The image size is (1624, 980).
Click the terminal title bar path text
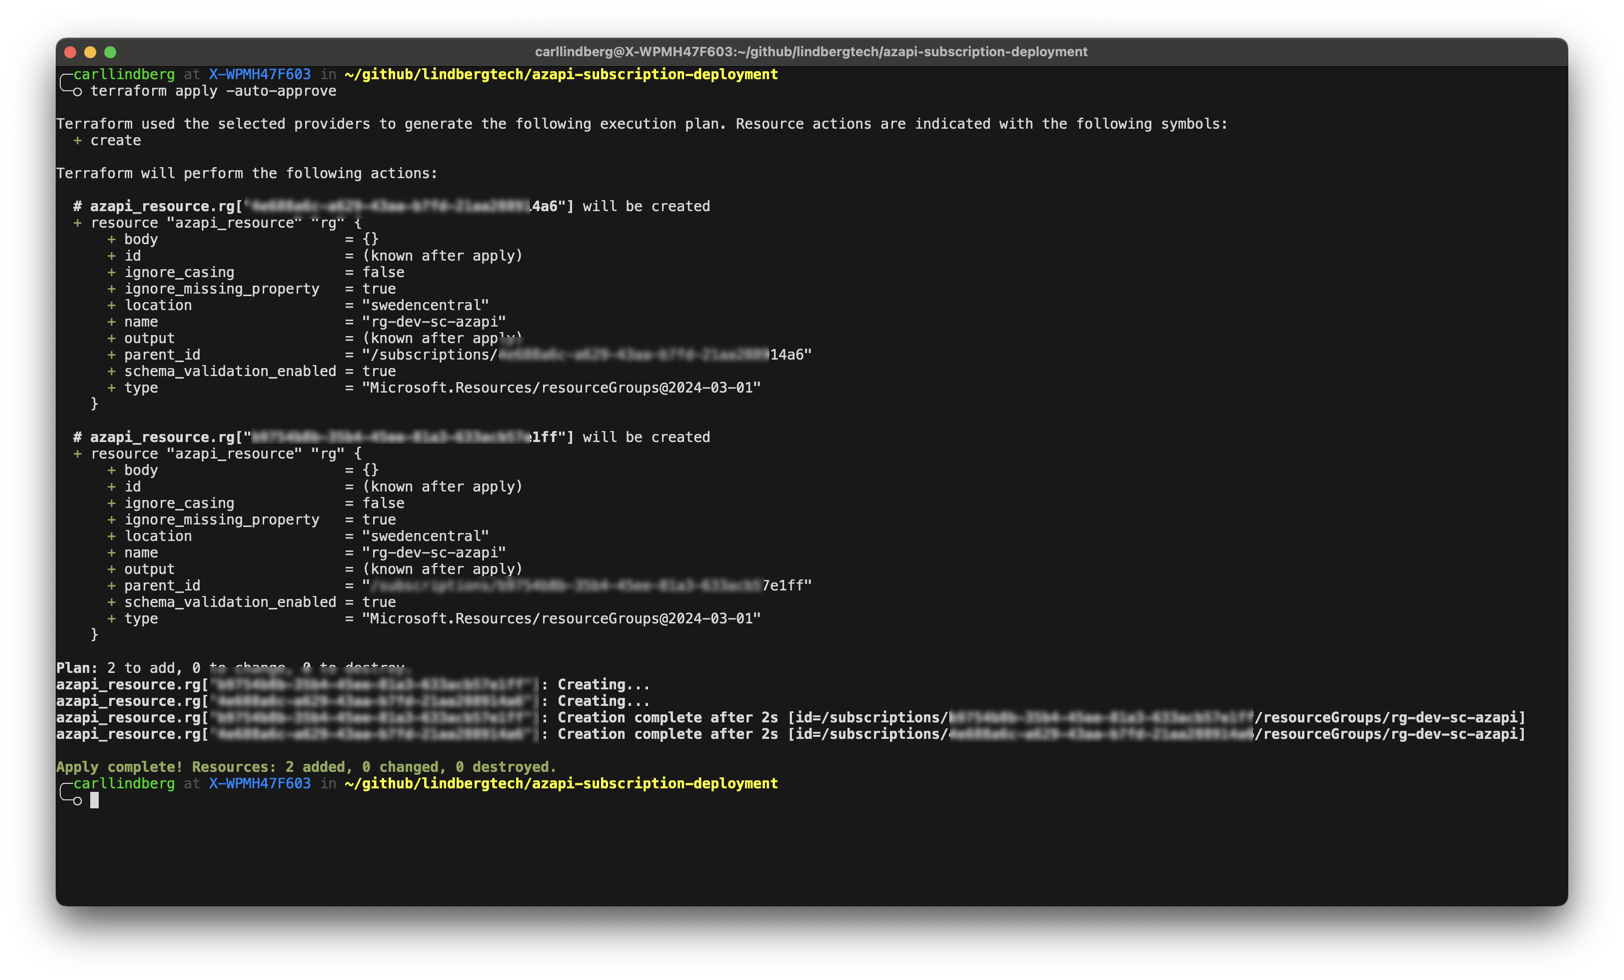810,52
